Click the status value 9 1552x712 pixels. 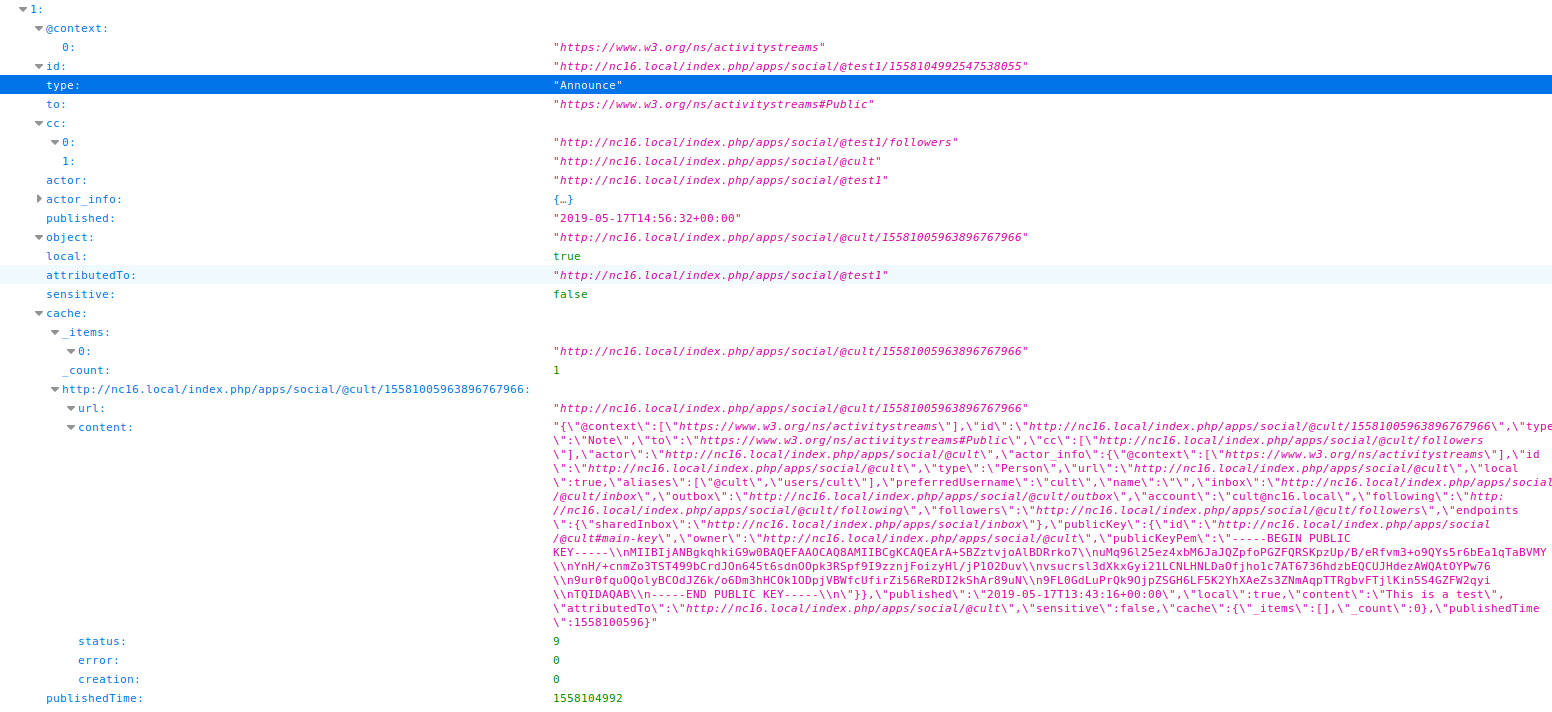click(557, 641)
